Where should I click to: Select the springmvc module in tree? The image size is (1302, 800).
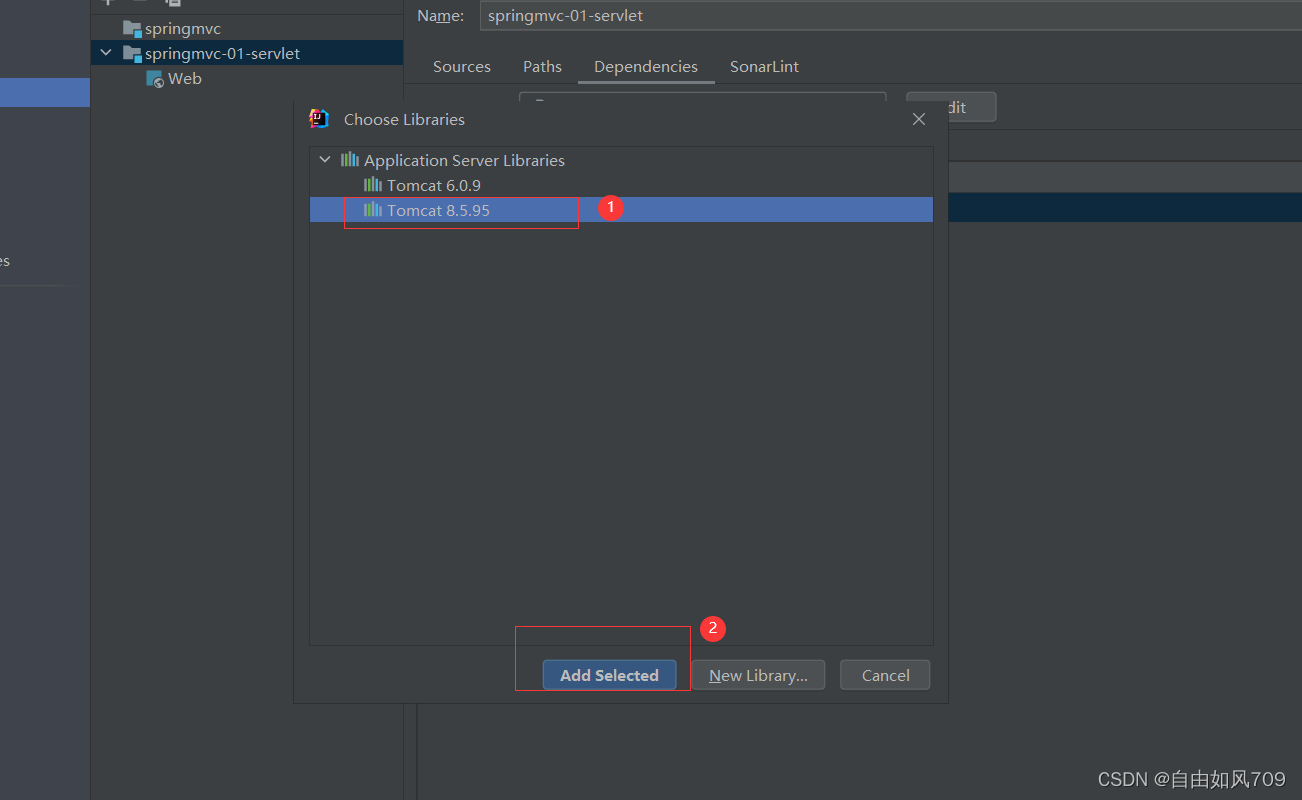[247, 29]
